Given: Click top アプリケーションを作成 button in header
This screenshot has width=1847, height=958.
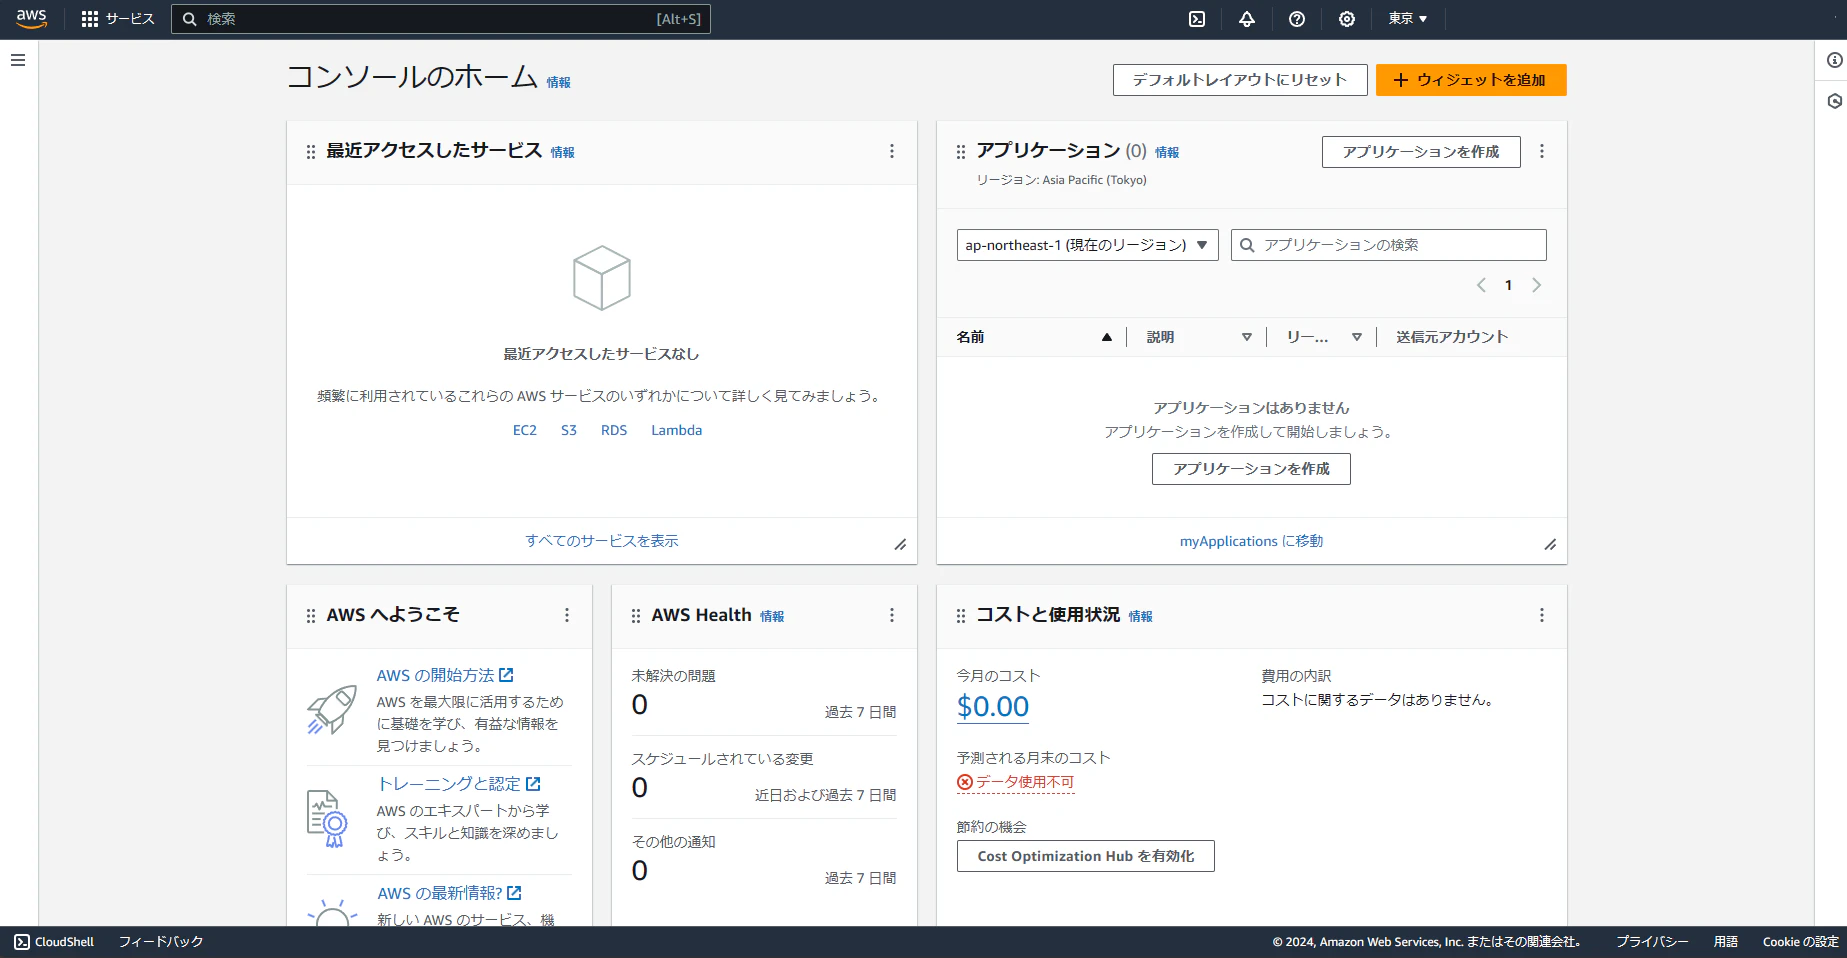Looking at the screenshot, I should click(x=1421, y=152).
